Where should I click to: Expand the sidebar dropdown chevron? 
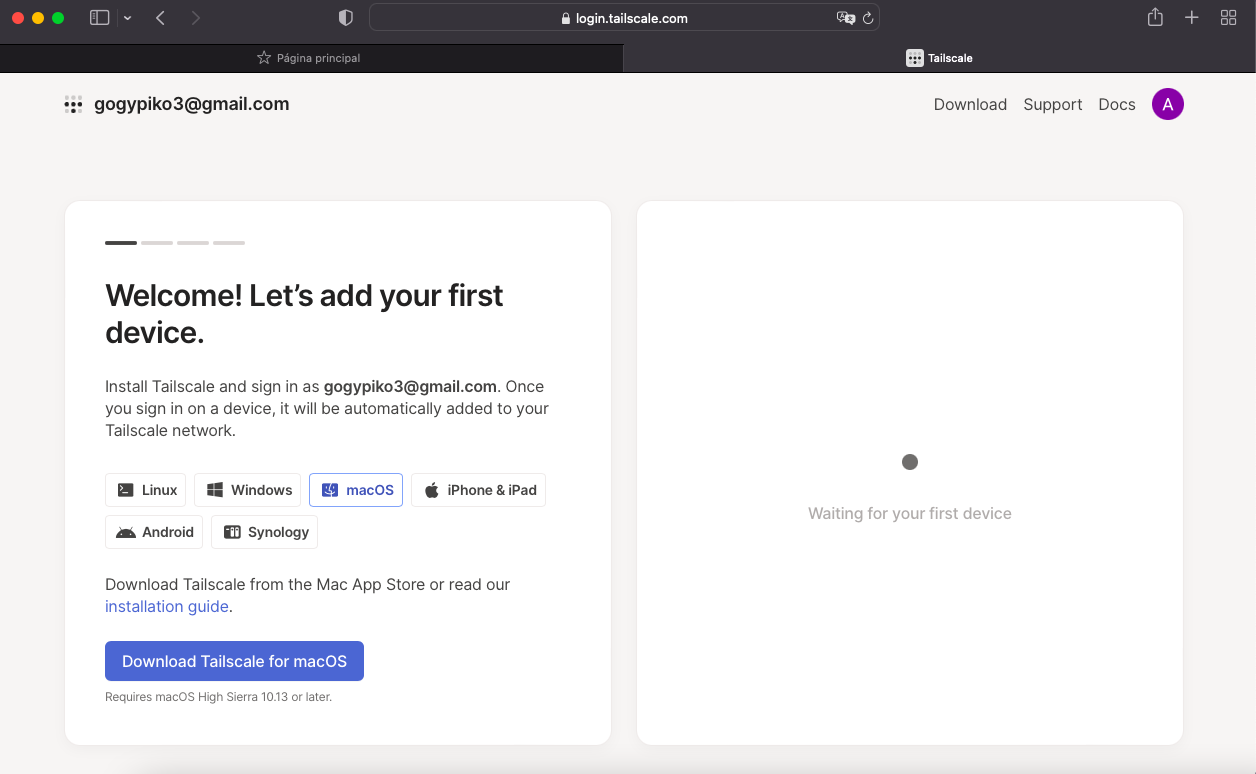click(x=127, y=18)
